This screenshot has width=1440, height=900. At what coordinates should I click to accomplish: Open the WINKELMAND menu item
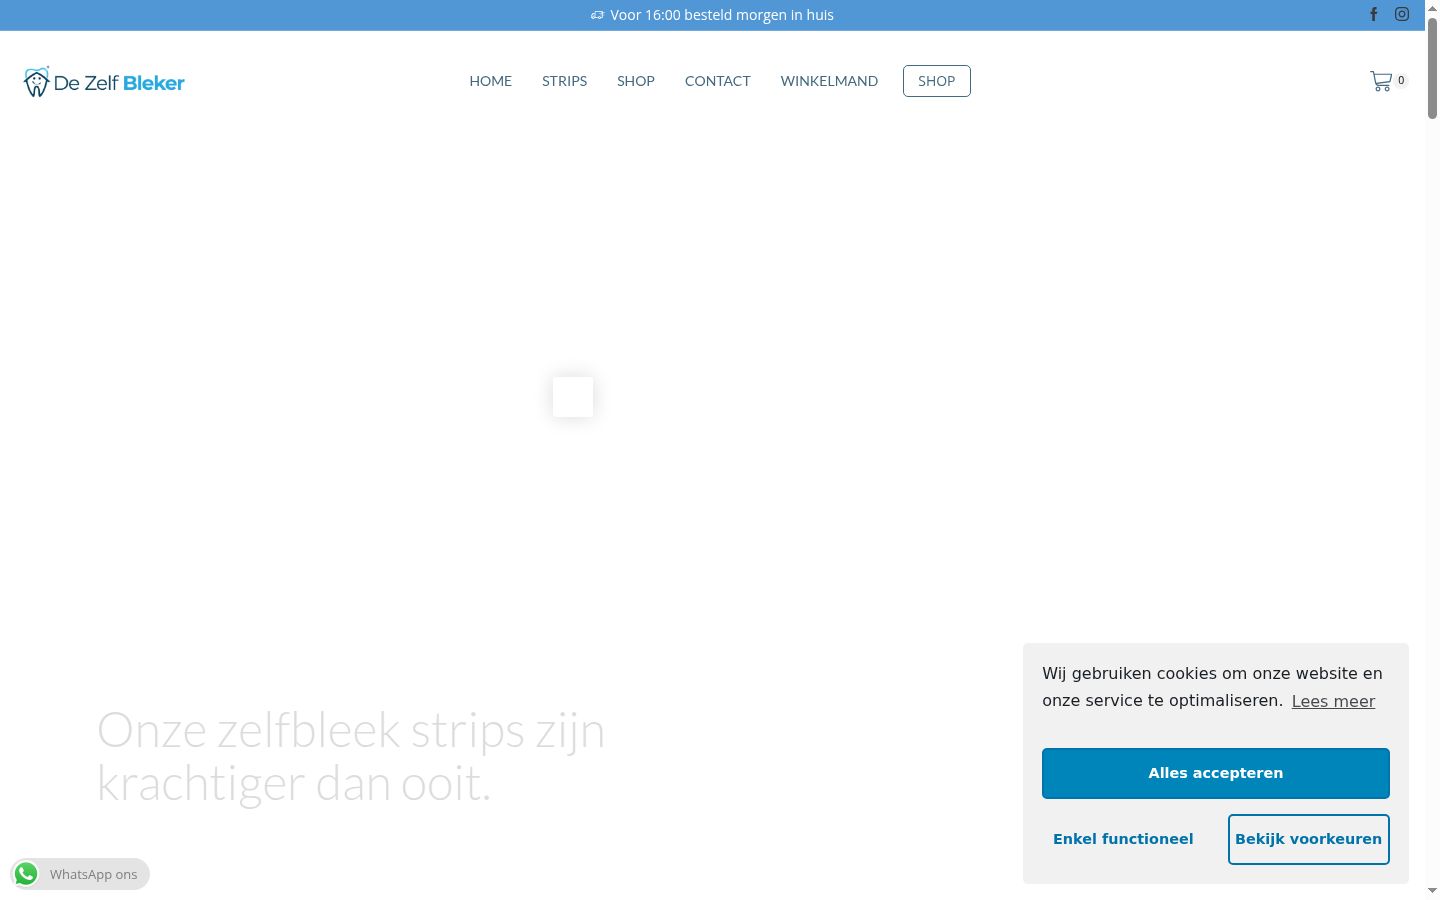(829, 81)
